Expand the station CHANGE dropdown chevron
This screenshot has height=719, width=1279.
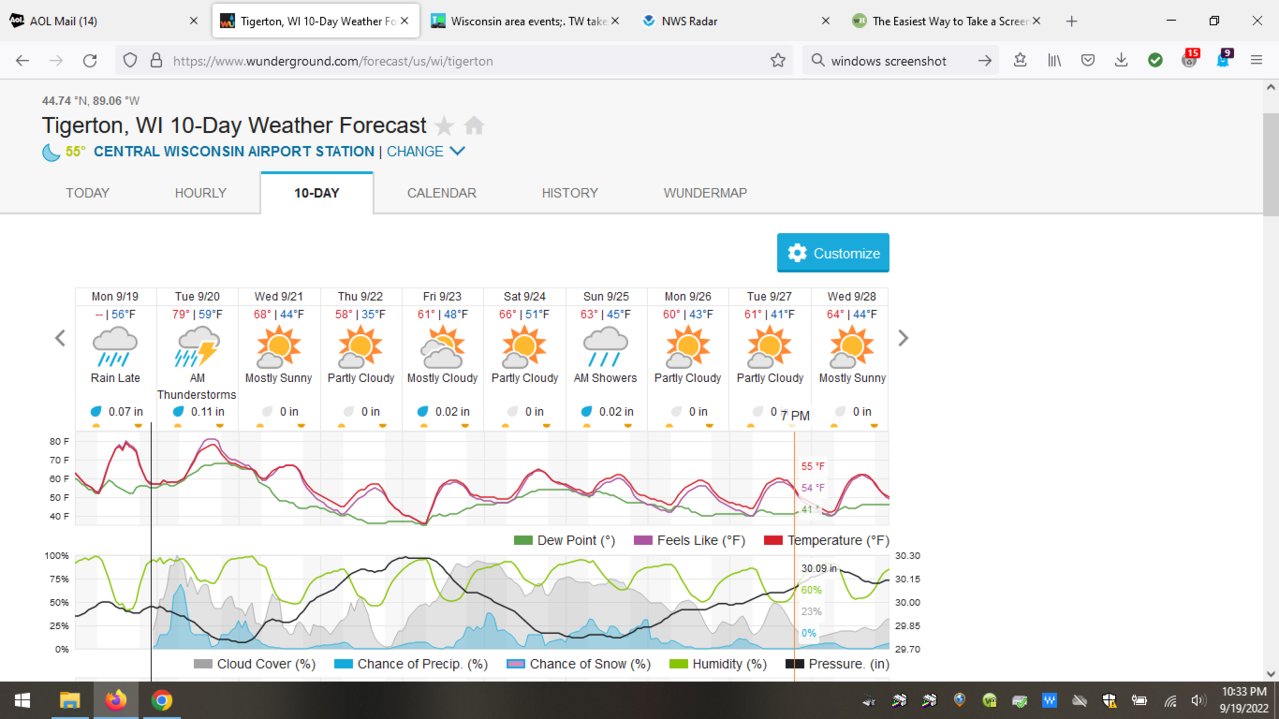pyautogui.click(x=457, y=151)
